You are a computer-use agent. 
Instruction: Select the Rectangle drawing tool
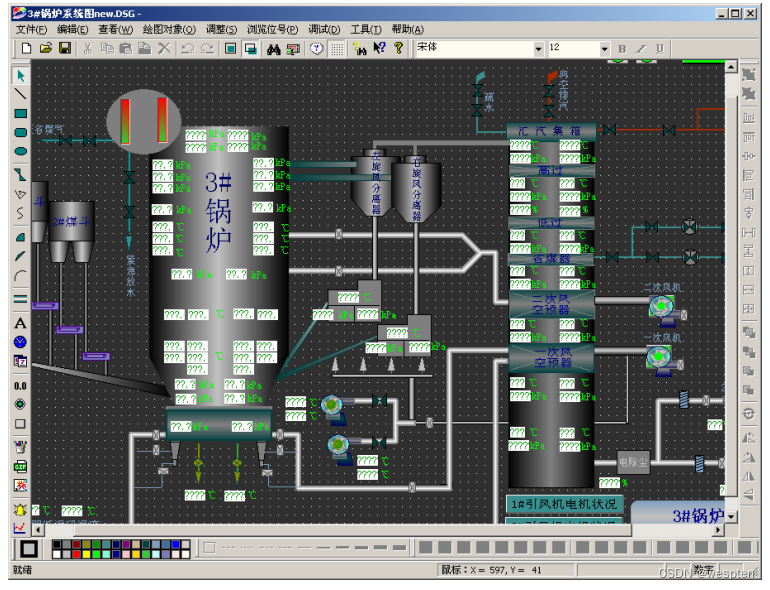[x=20, y=113]
